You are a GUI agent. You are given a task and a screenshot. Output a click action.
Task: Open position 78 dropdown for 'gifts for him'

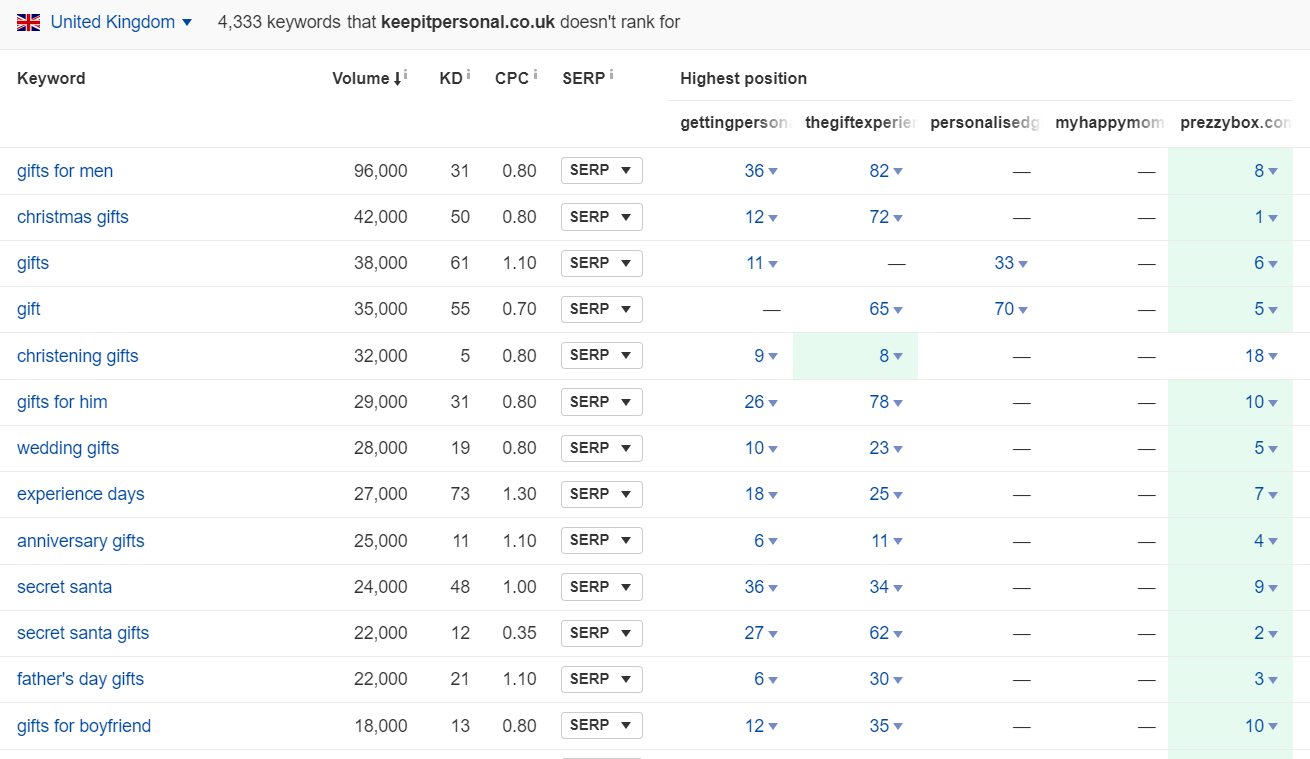[886, 402]
